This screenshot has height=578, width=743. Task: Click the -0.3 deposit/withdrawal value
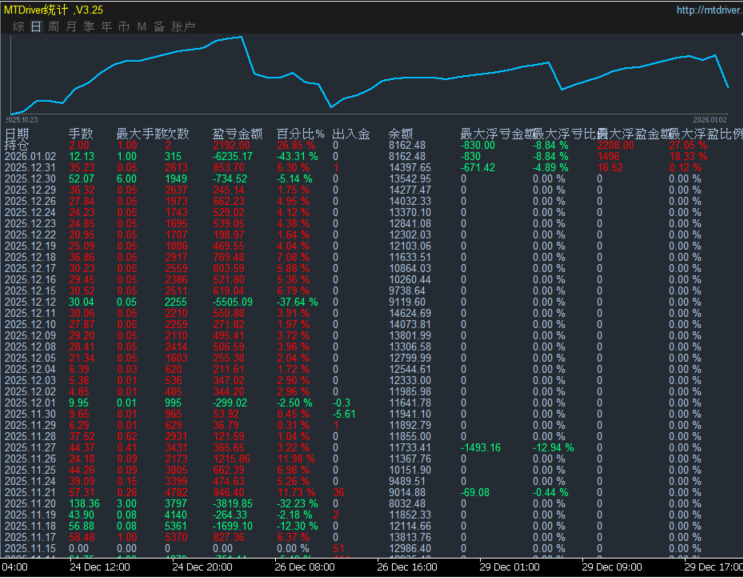pyautogui.click(x=341, y=403)
